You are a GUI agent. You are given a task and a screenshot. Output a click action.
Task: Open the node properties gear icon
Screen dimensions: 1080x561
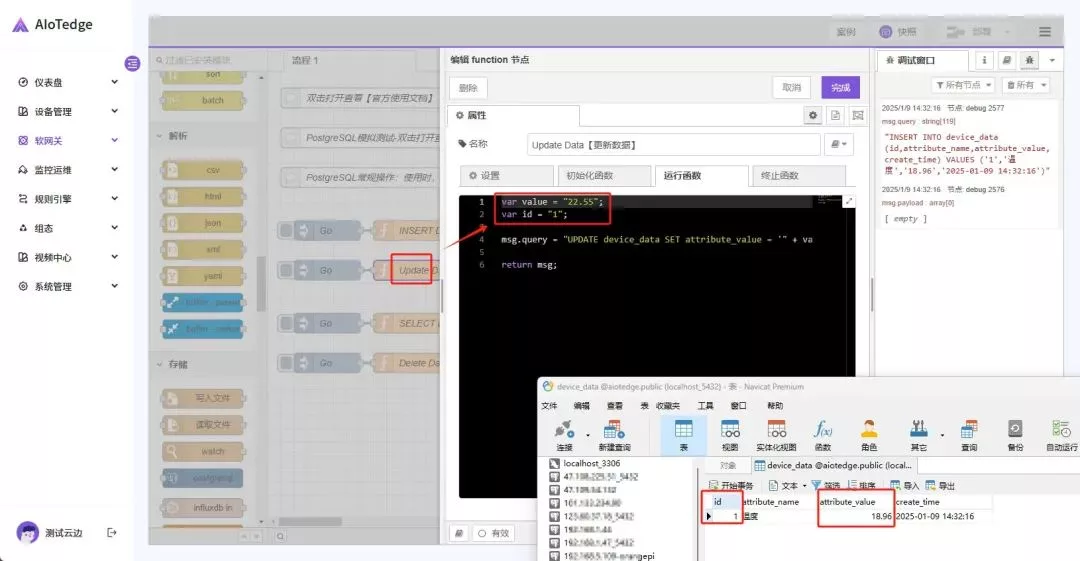pyautogui.click(x=813, y=116)
